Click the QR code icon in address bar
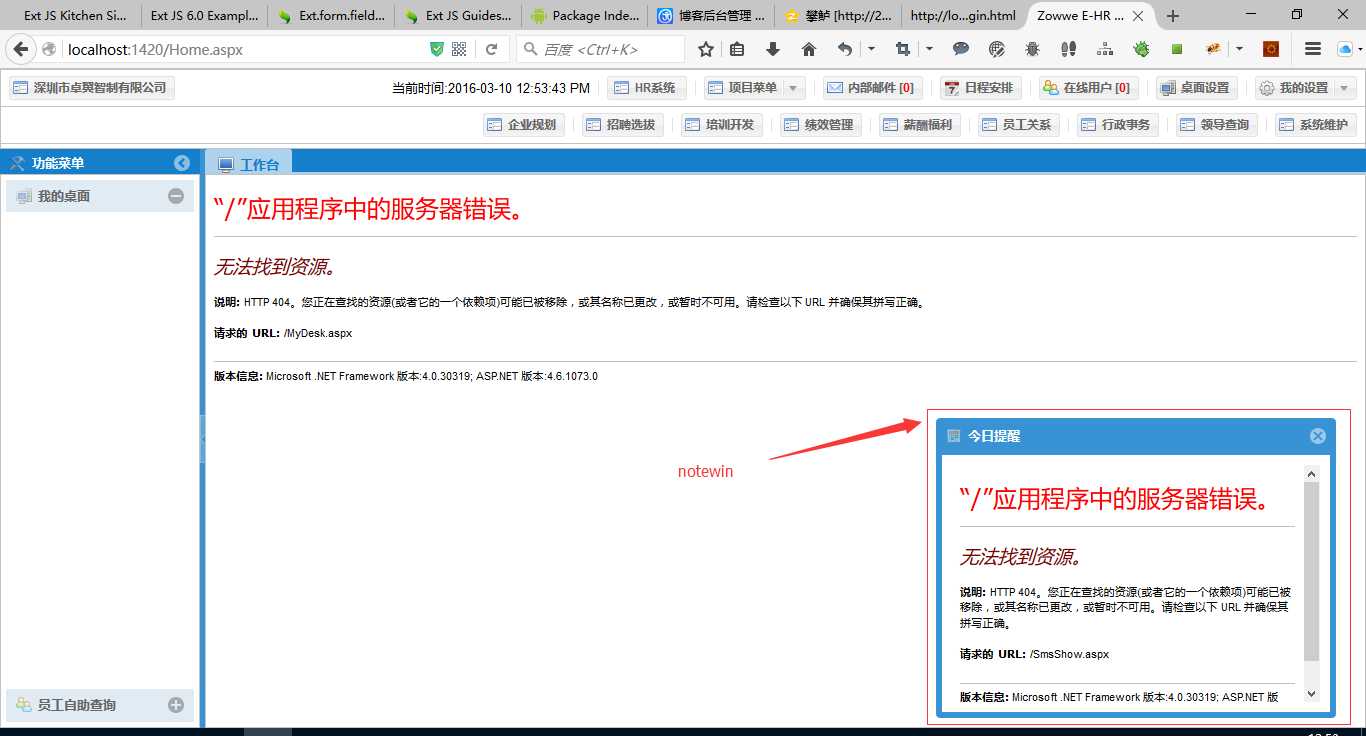 459,49
